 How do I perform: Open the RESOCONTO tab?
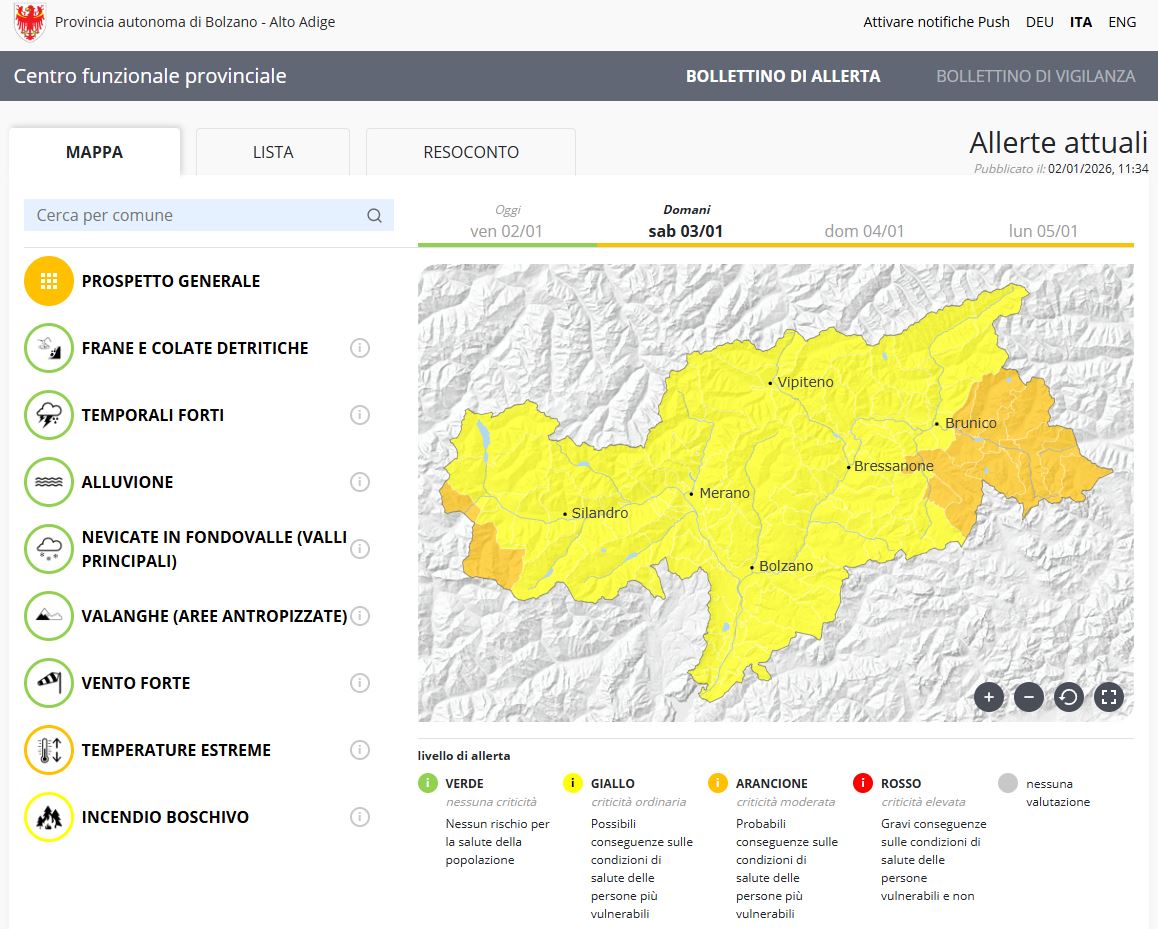[x=471, y=152]
